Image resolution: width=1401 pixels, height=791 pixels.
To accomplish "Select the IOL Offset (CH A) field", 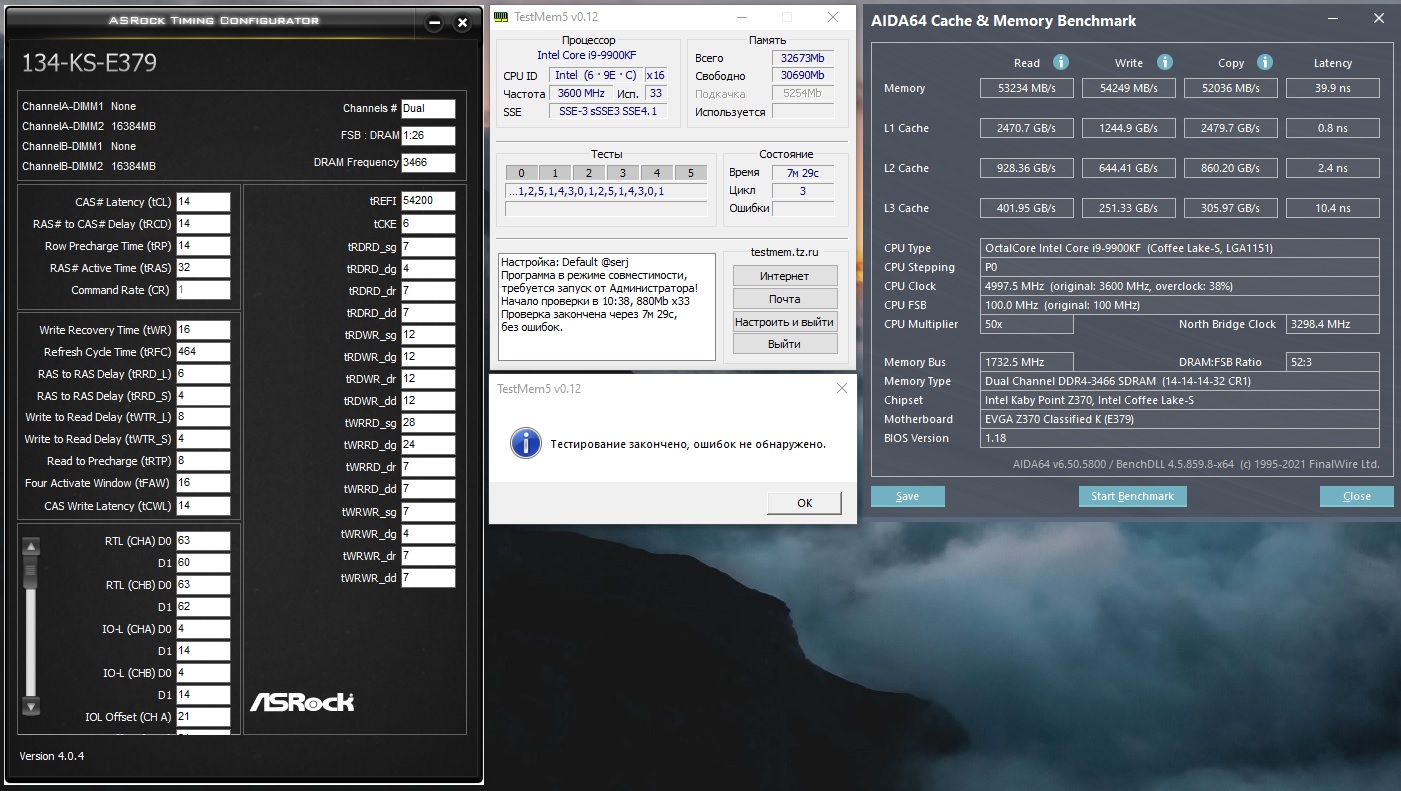I will click(203, 717).
